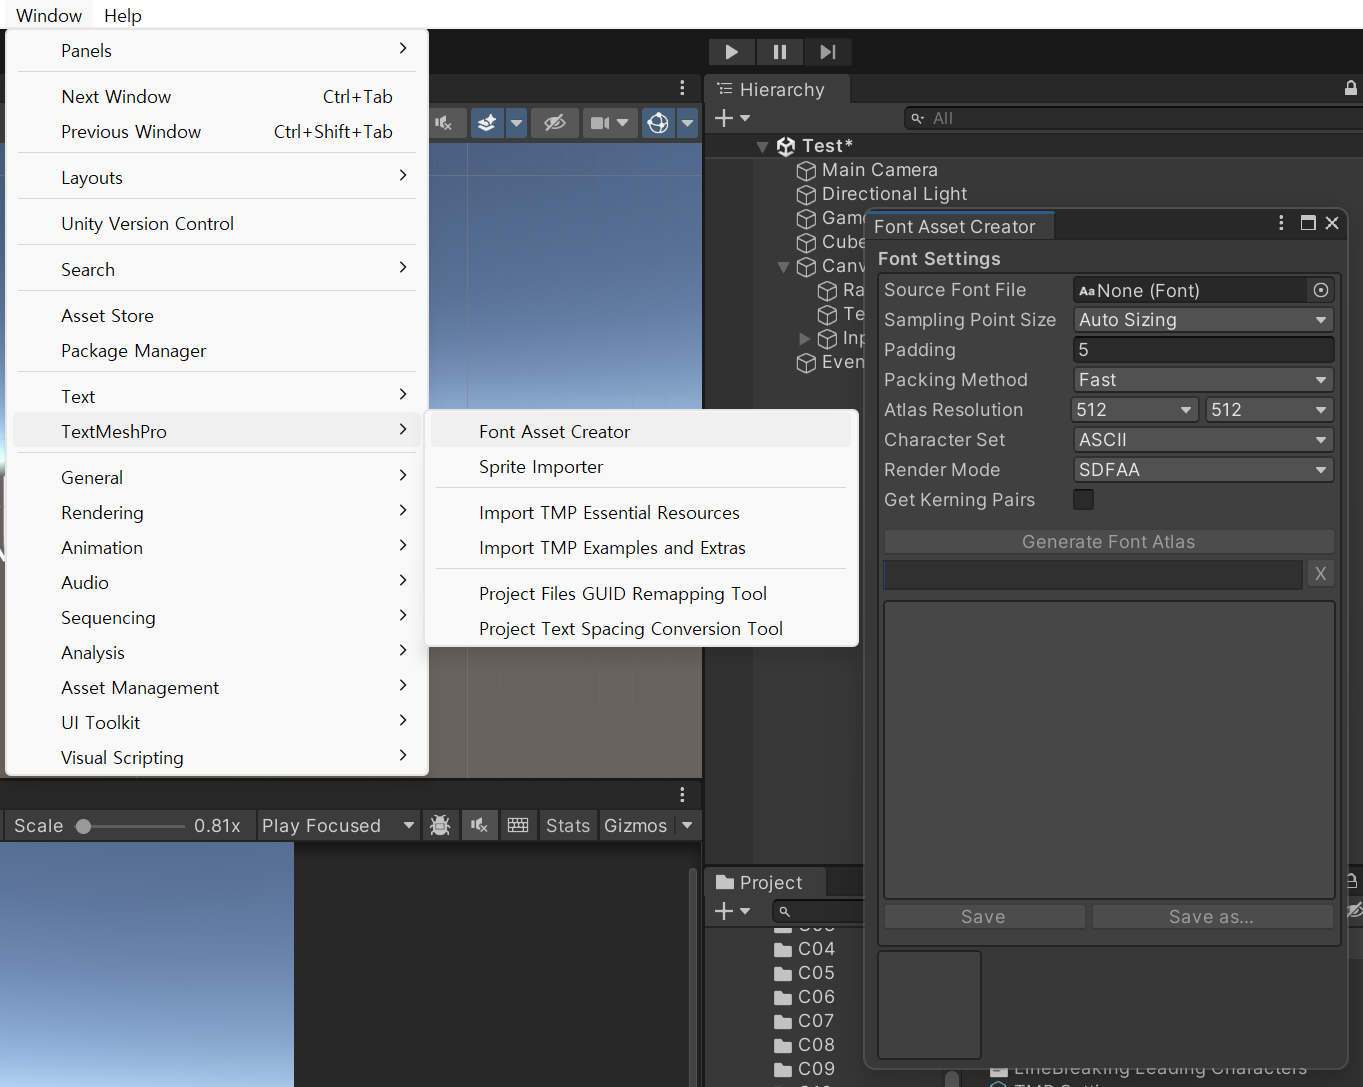
Task: Toggle hidden objects visibility eye icon
Action: pyautogui.click(x=555, y=123)
